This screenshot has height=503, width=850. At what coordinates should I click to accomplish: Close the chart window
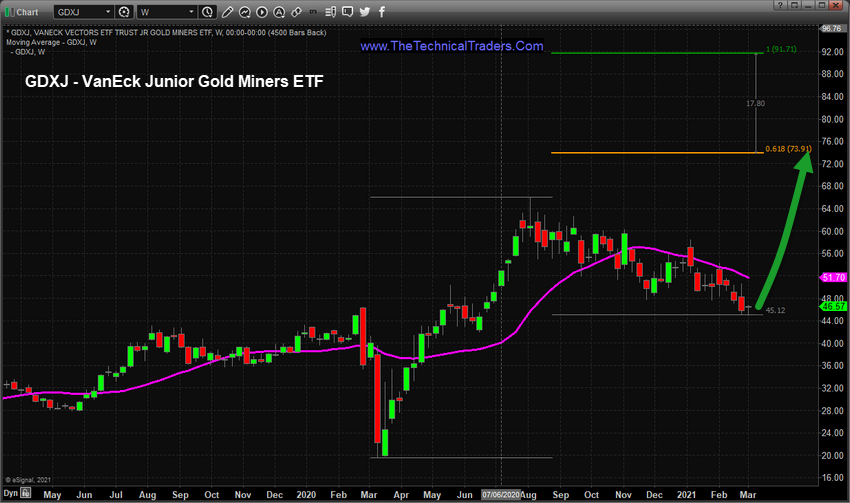pos(838,5)
